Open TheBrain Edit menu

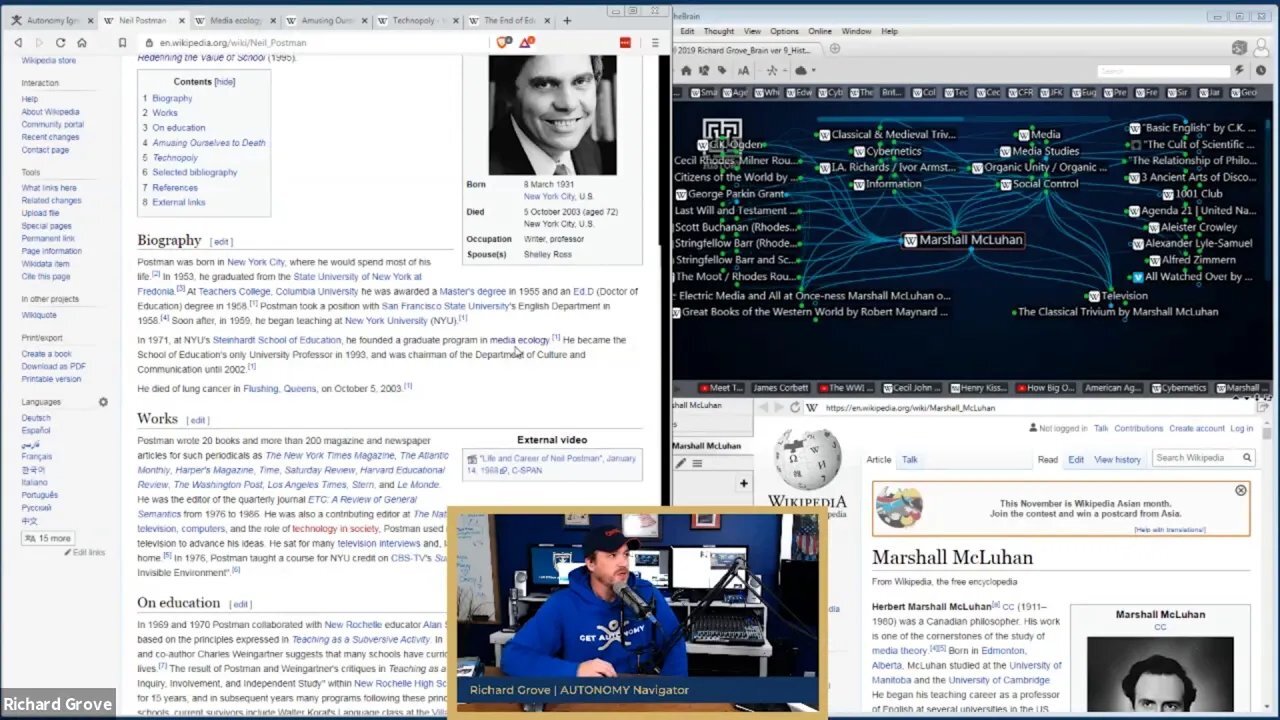(687, 31)
